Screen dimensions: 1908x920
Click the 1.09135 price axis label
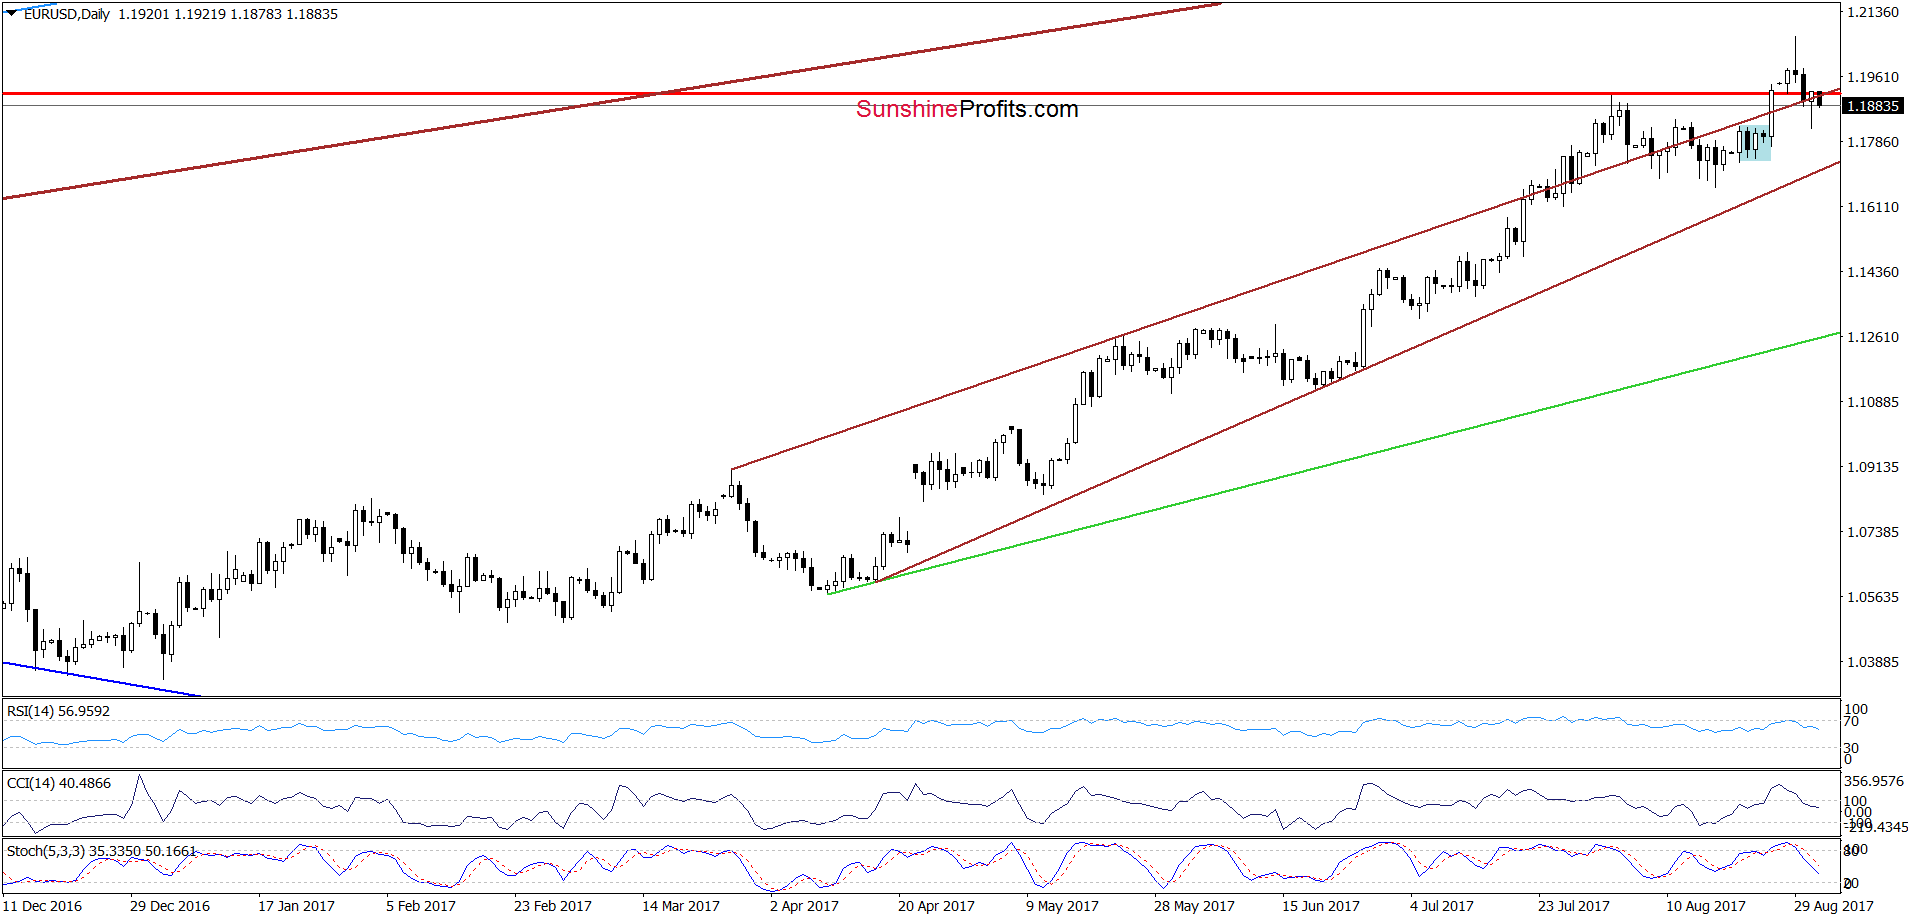(1872, 467)
